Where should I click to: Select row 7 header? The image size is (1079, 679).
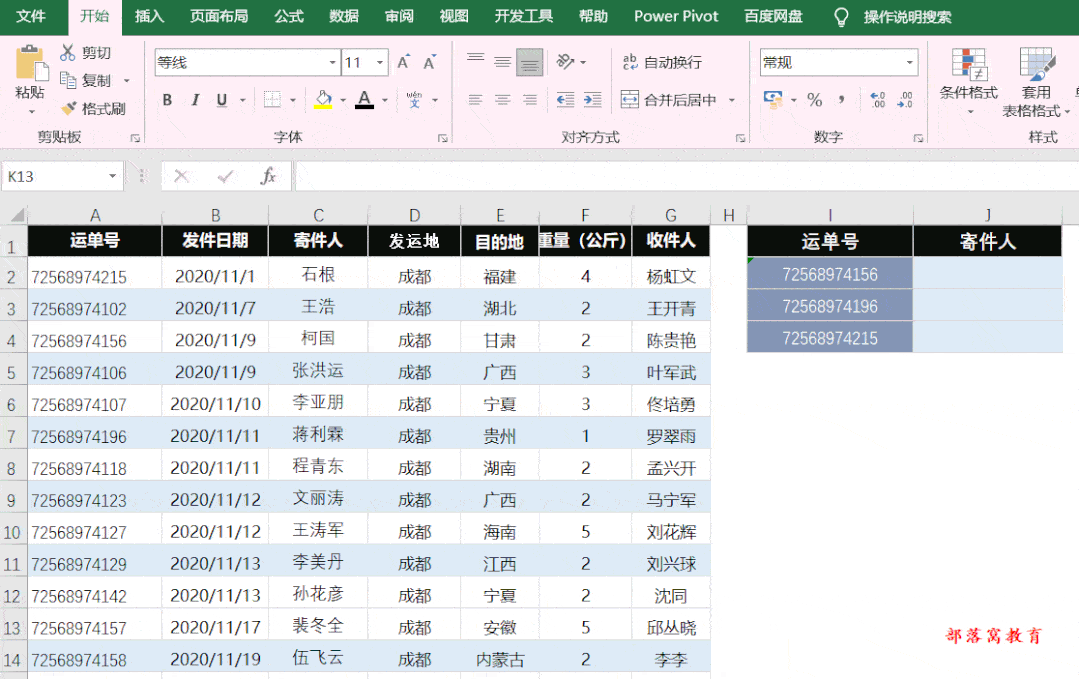click(12, 436)
